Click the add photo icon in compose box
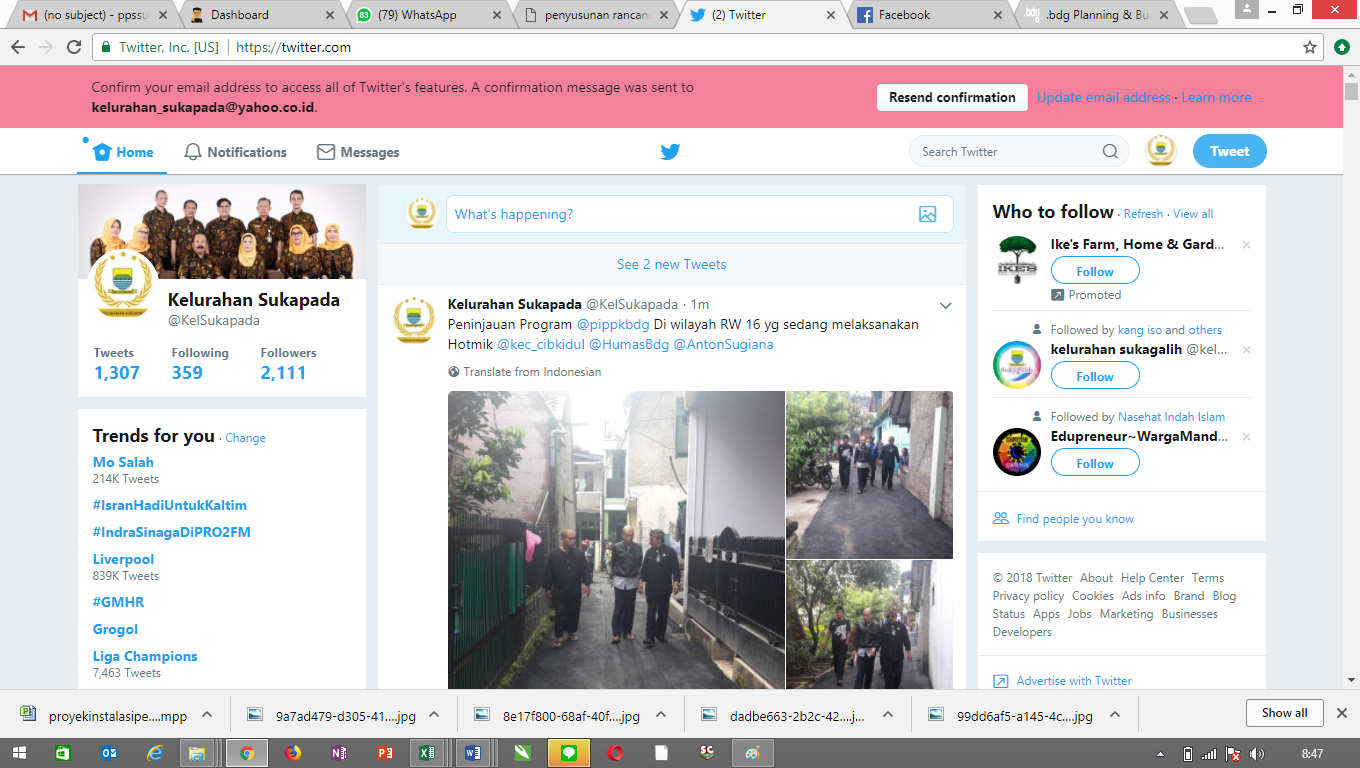This screenshot has height=768, width=1360. pos(927,214)
